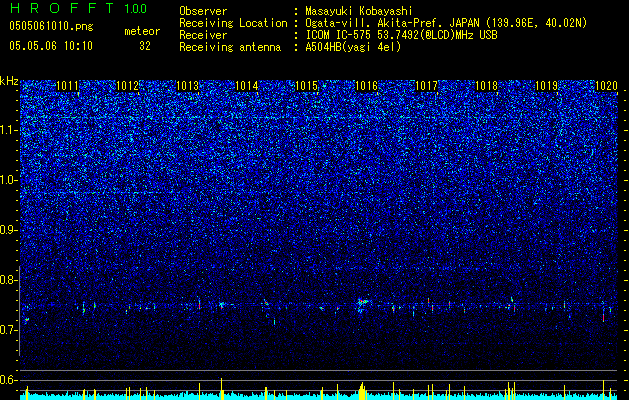Click the 0.6 kHz frequency label
This screenshot has width=629, height=400.
[9, 380]
